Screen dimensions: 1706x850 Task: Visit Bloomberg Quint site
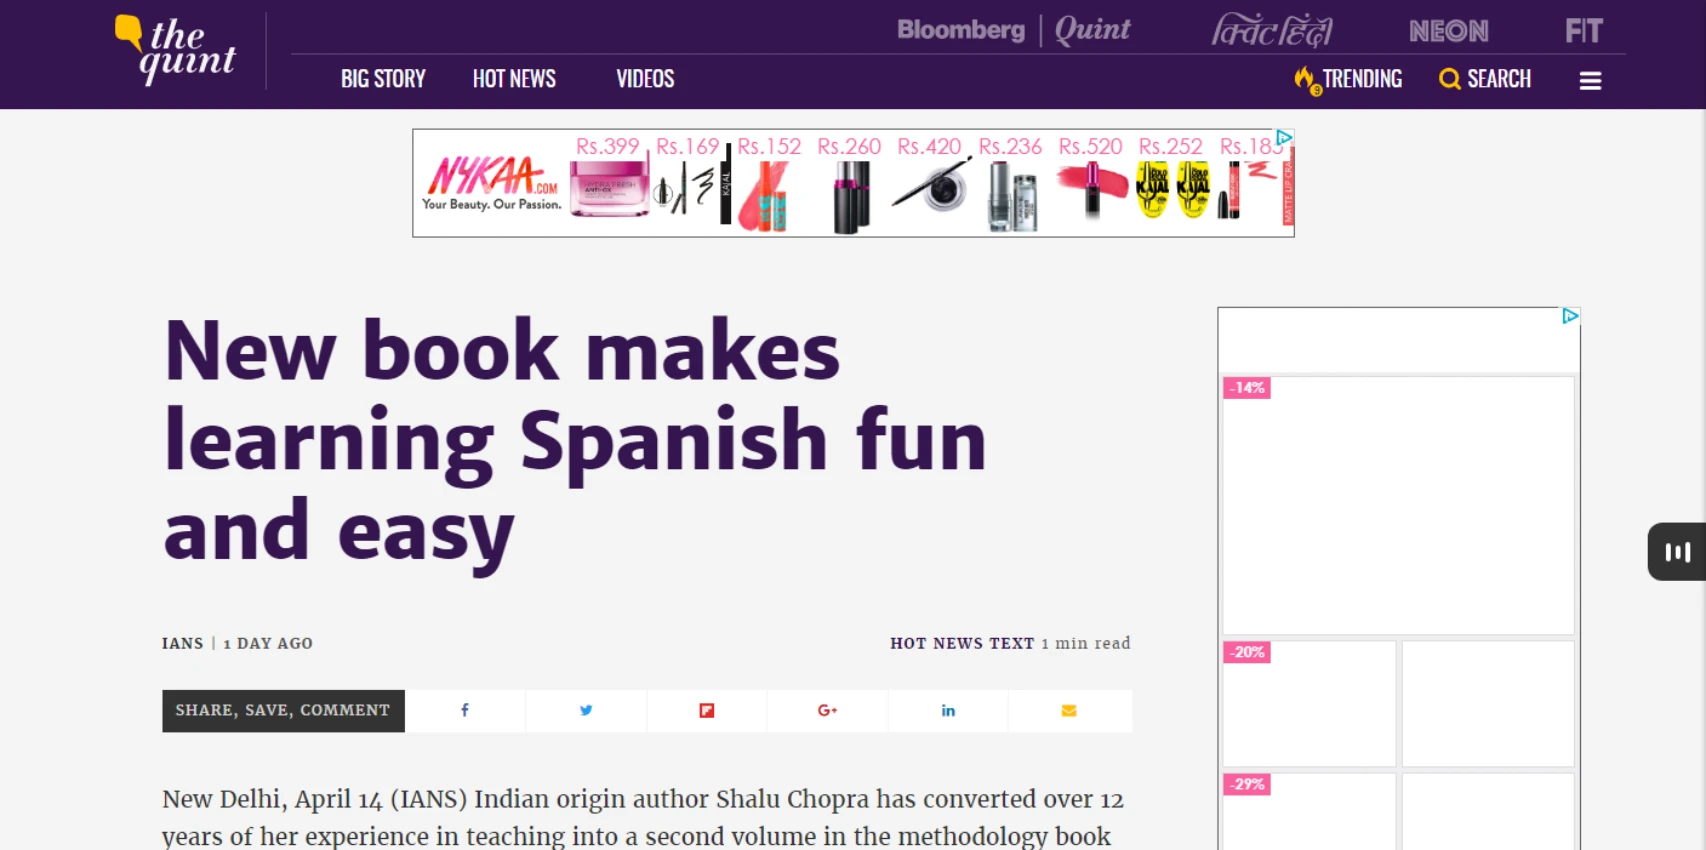click(x=1013, y=30)
